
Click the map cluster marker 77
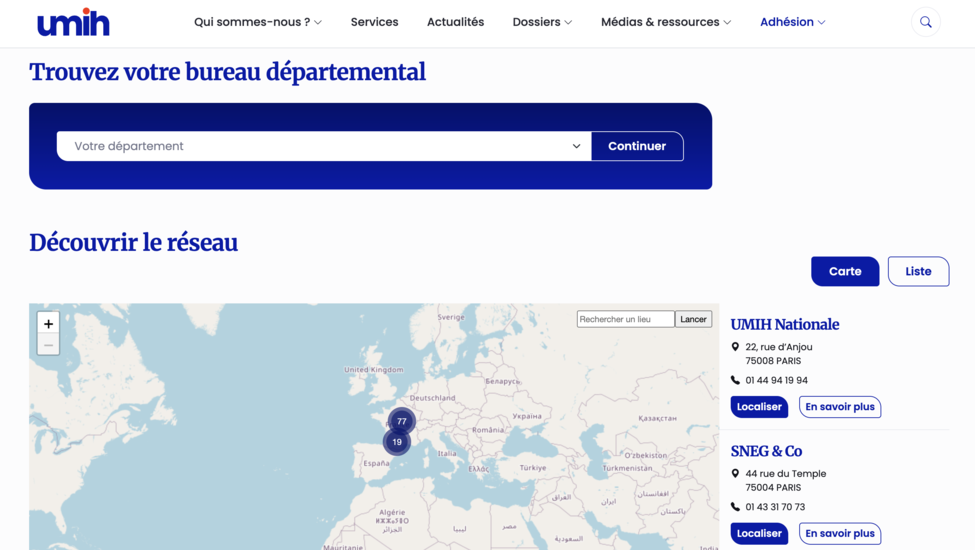point(401,421)
